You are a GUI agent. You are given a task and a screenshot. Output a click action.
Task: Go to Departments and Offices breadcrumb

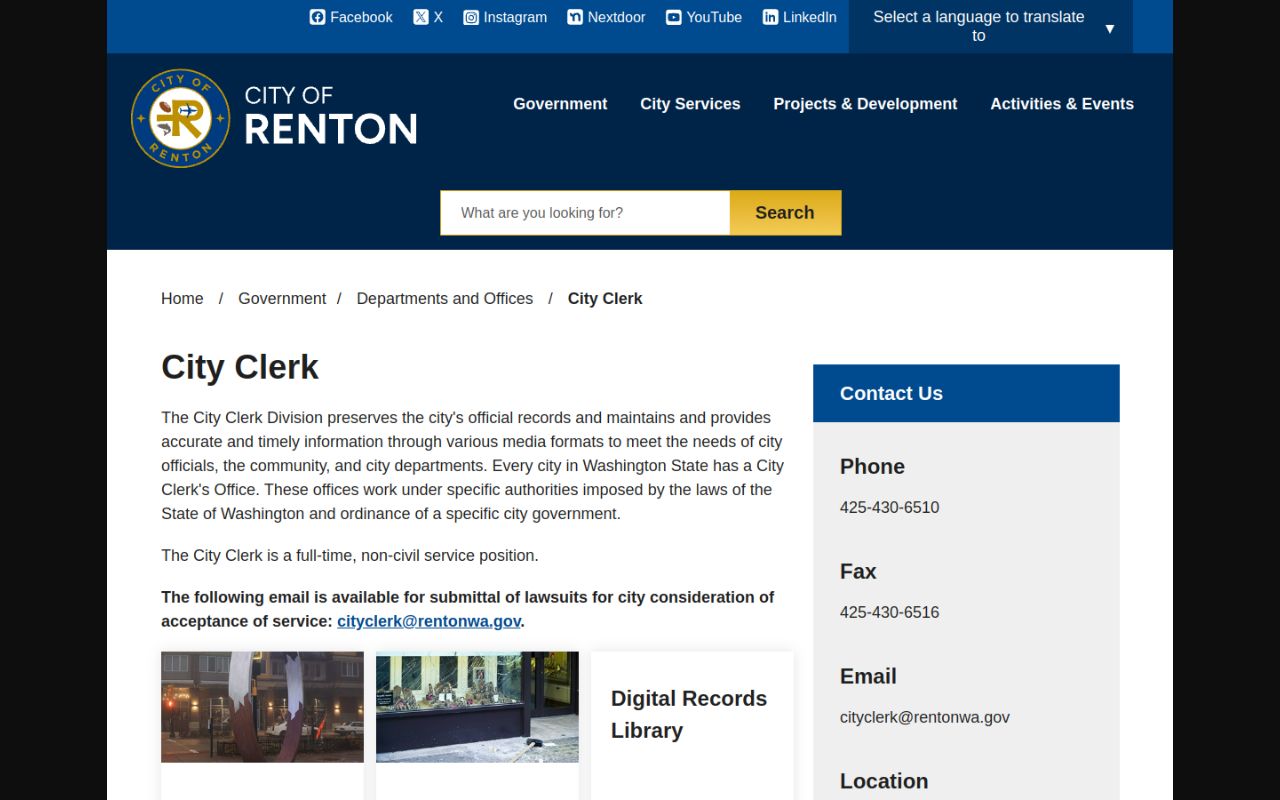click(x=445, y=298)
